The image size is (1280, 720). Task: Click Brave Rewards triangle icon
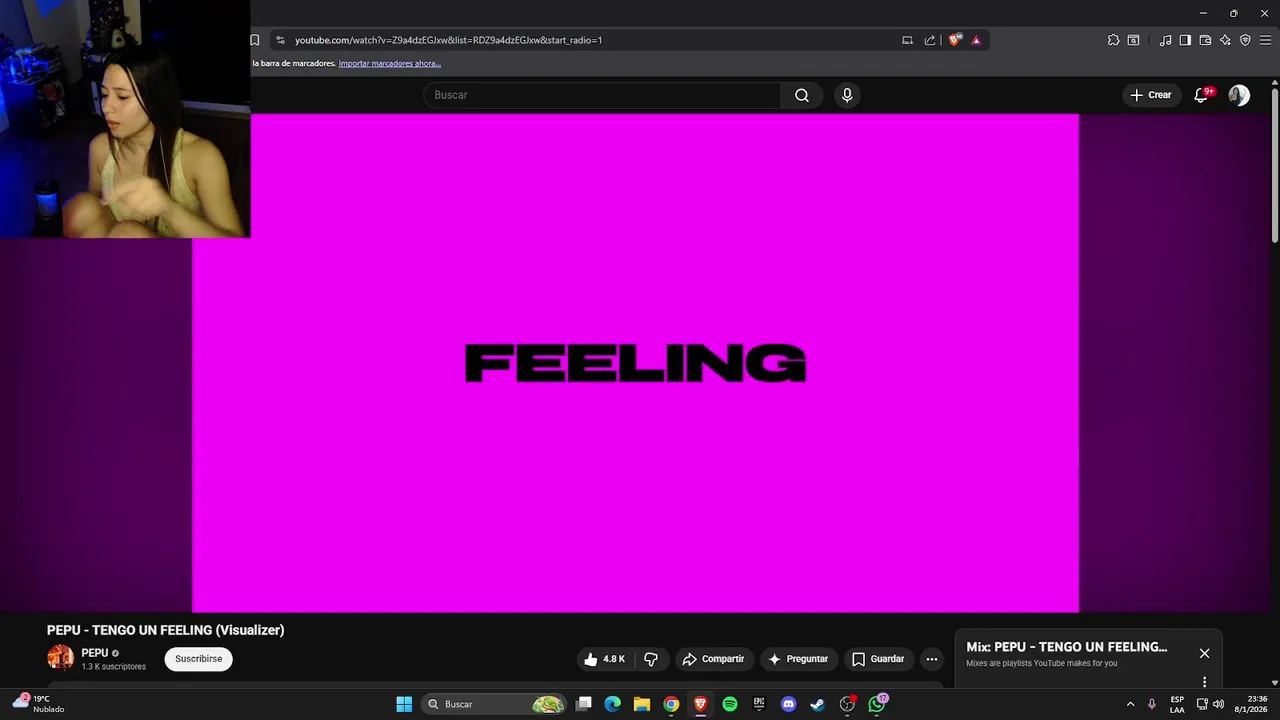[x=976, y=40]
